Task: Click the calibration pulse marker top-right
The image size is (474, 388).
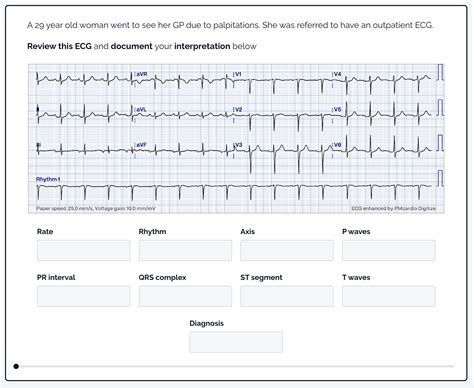Action: (440, 72)
